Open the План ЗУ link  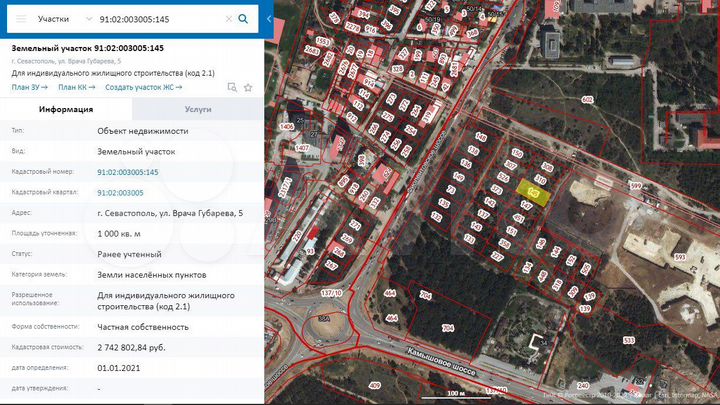[29, 87]
